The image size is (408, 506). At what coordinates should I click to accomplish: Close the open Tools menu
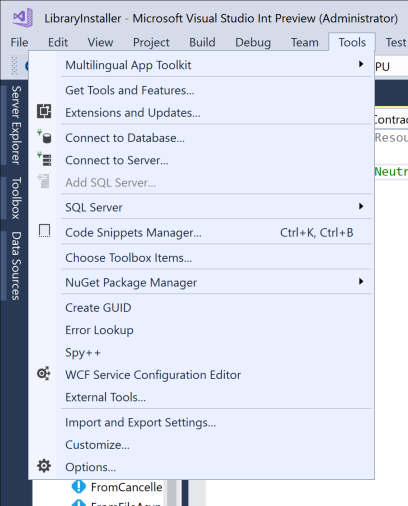352,42
